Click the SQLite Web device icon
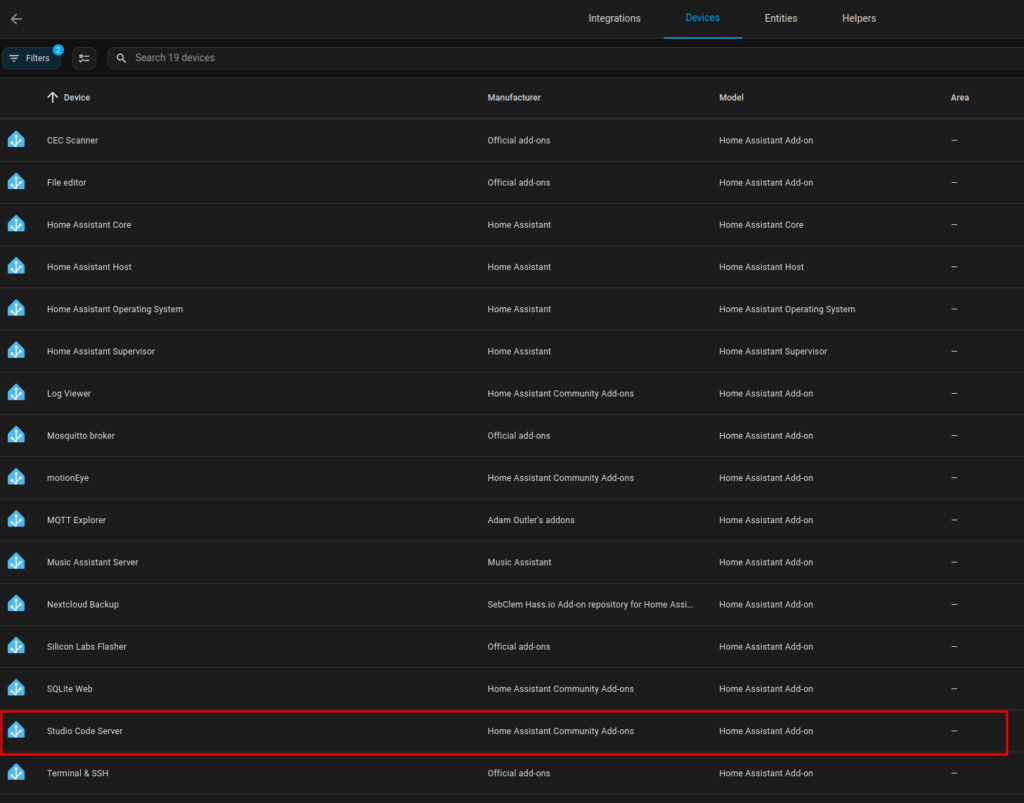 tap(16, 689)
